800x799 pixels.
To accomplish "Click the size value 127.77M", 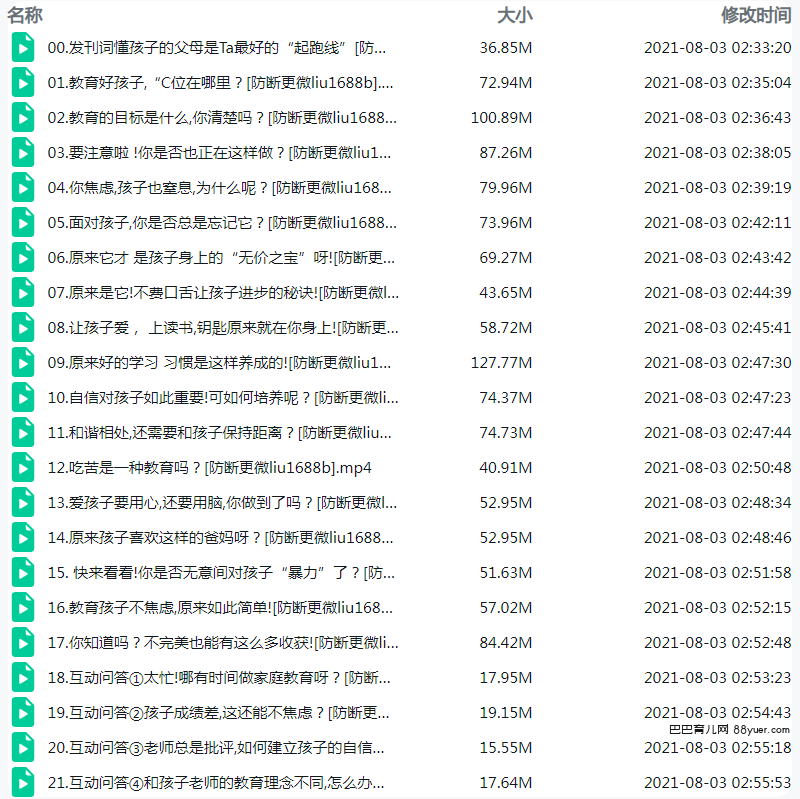I will point(502,363).
